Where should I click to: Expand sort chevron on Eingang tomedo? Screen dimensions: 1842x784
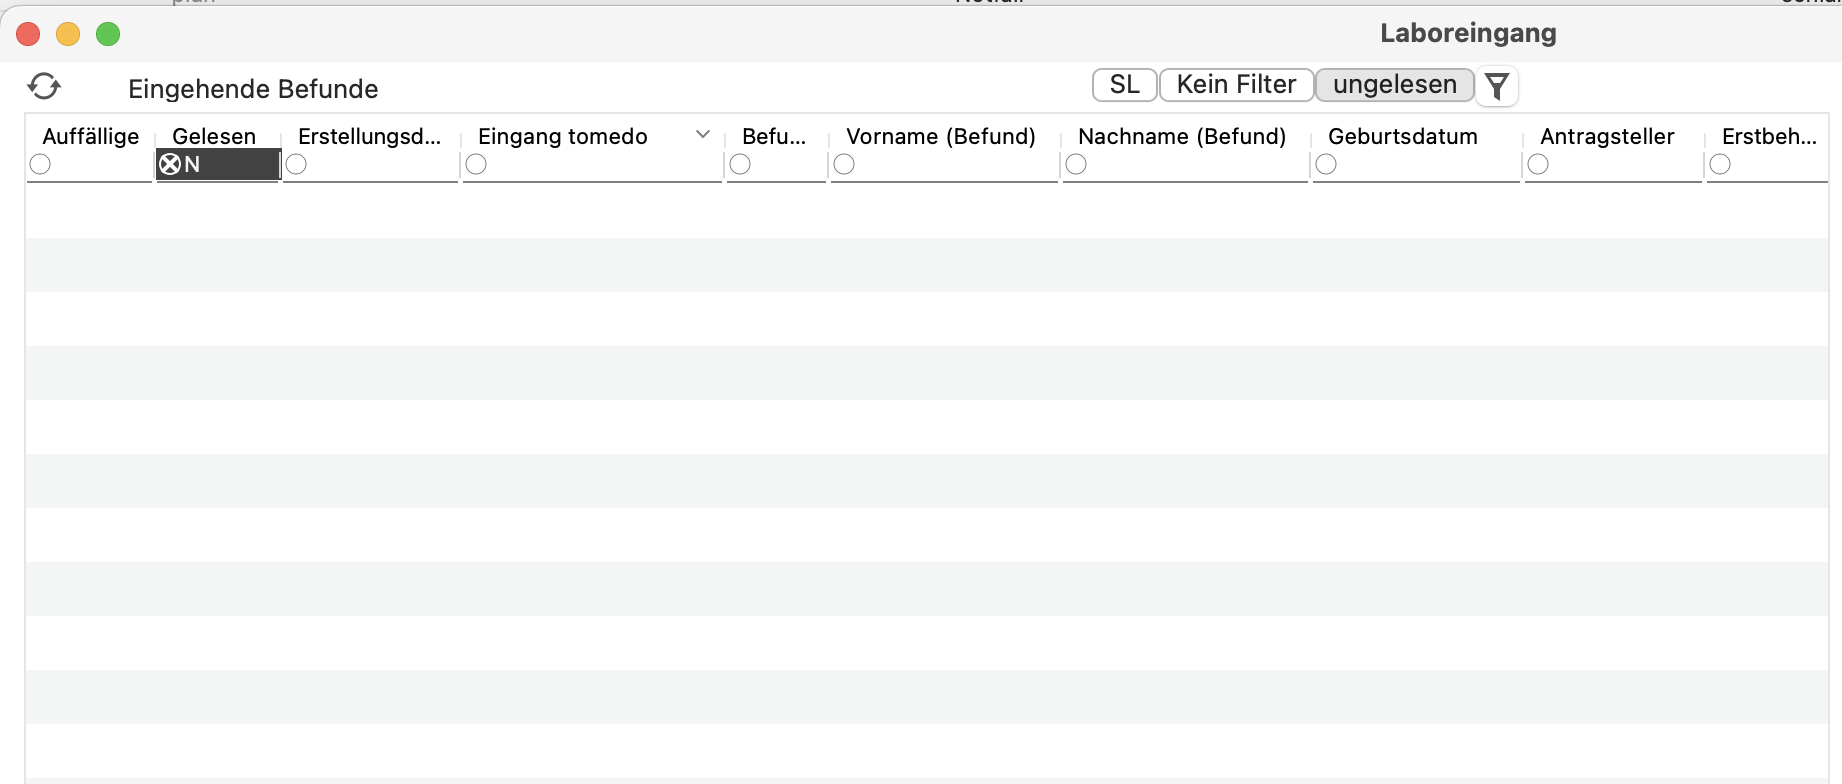tap(703, 135)
